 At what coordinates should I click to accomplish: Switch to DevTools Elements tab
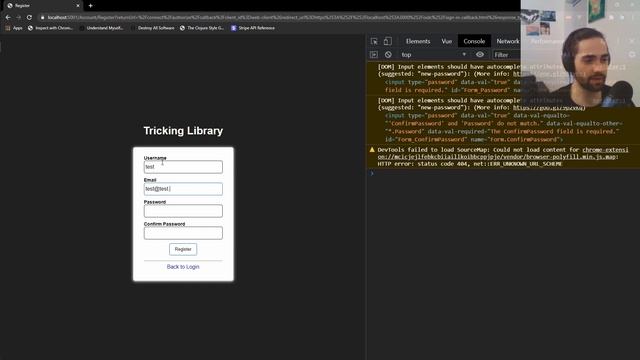[x=418, y=41]
